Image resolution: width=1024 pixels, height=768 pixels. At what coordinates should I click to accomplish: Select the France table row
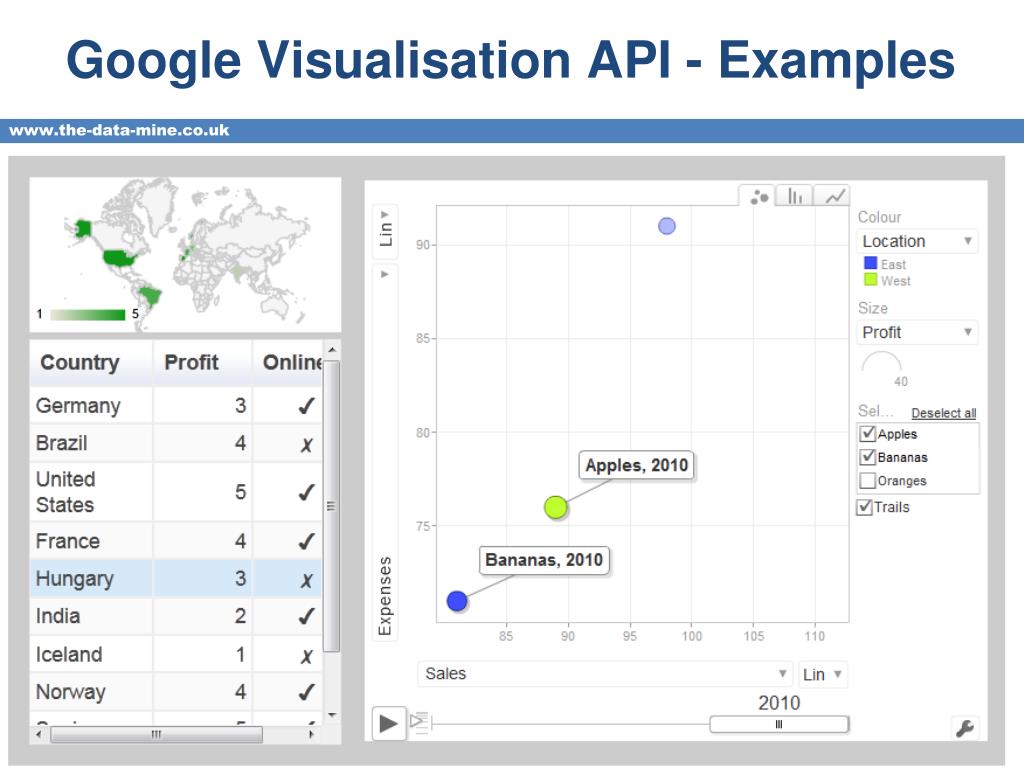coord(176,541)
